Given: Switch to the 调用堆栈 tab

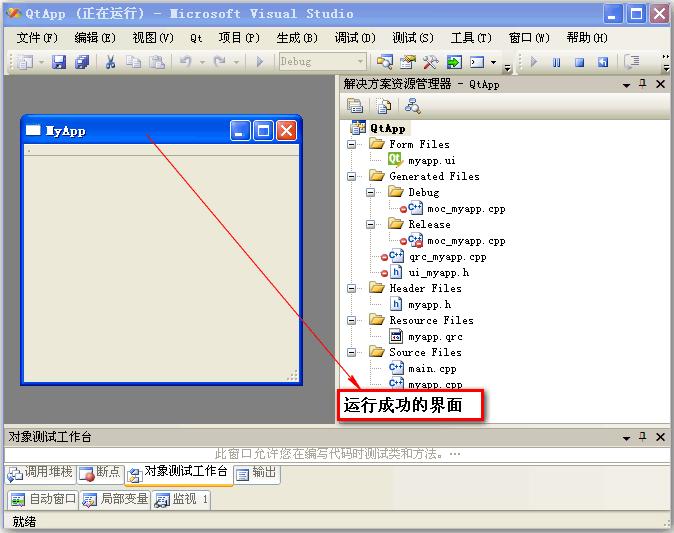Looking at the screenshot, I should click(x=40, y=473).
